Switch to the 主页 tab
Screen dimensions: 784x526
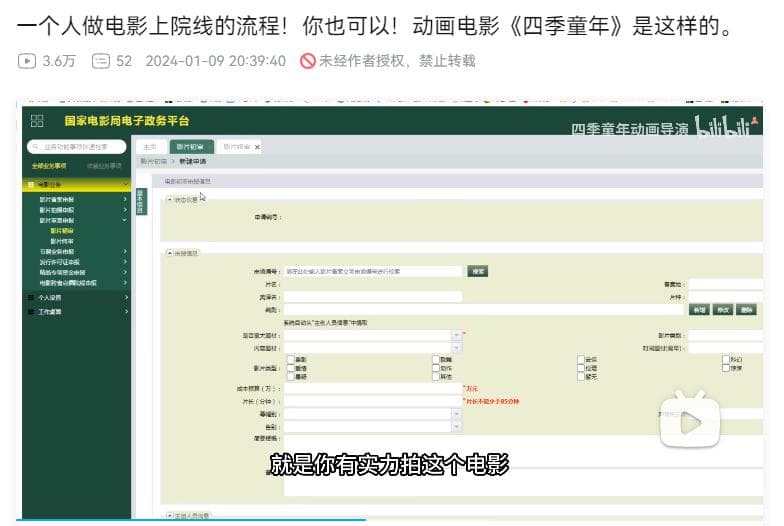(x=149, y=147)
